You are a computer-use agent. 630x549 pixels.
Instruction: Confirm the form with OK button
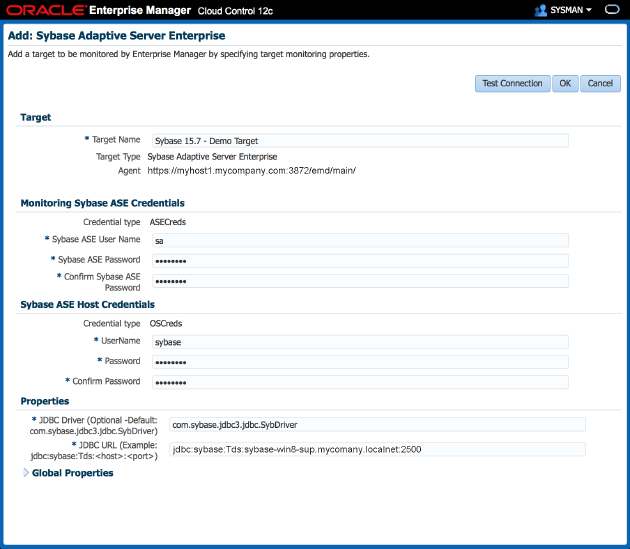(x=565, y=84)
